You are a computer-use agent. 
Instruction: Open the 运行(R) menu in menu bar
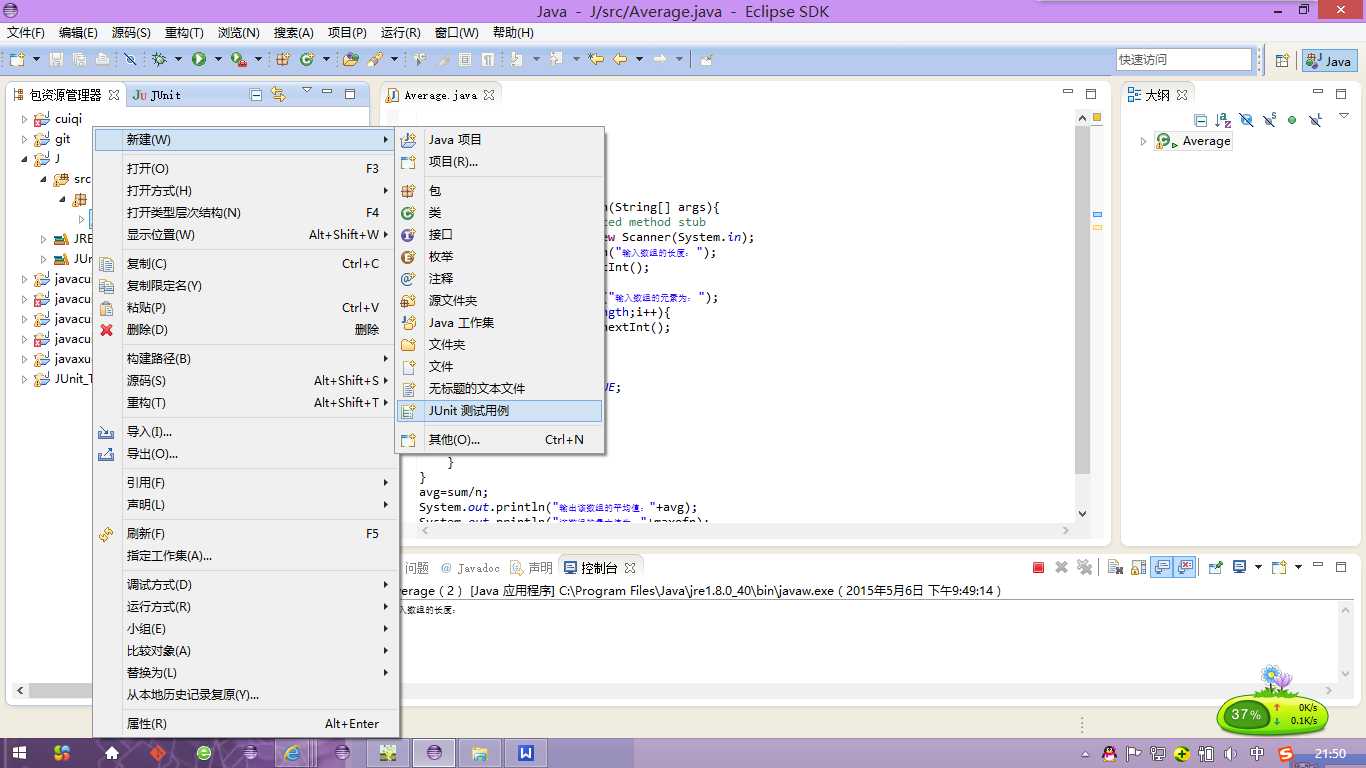pos(400,32)
